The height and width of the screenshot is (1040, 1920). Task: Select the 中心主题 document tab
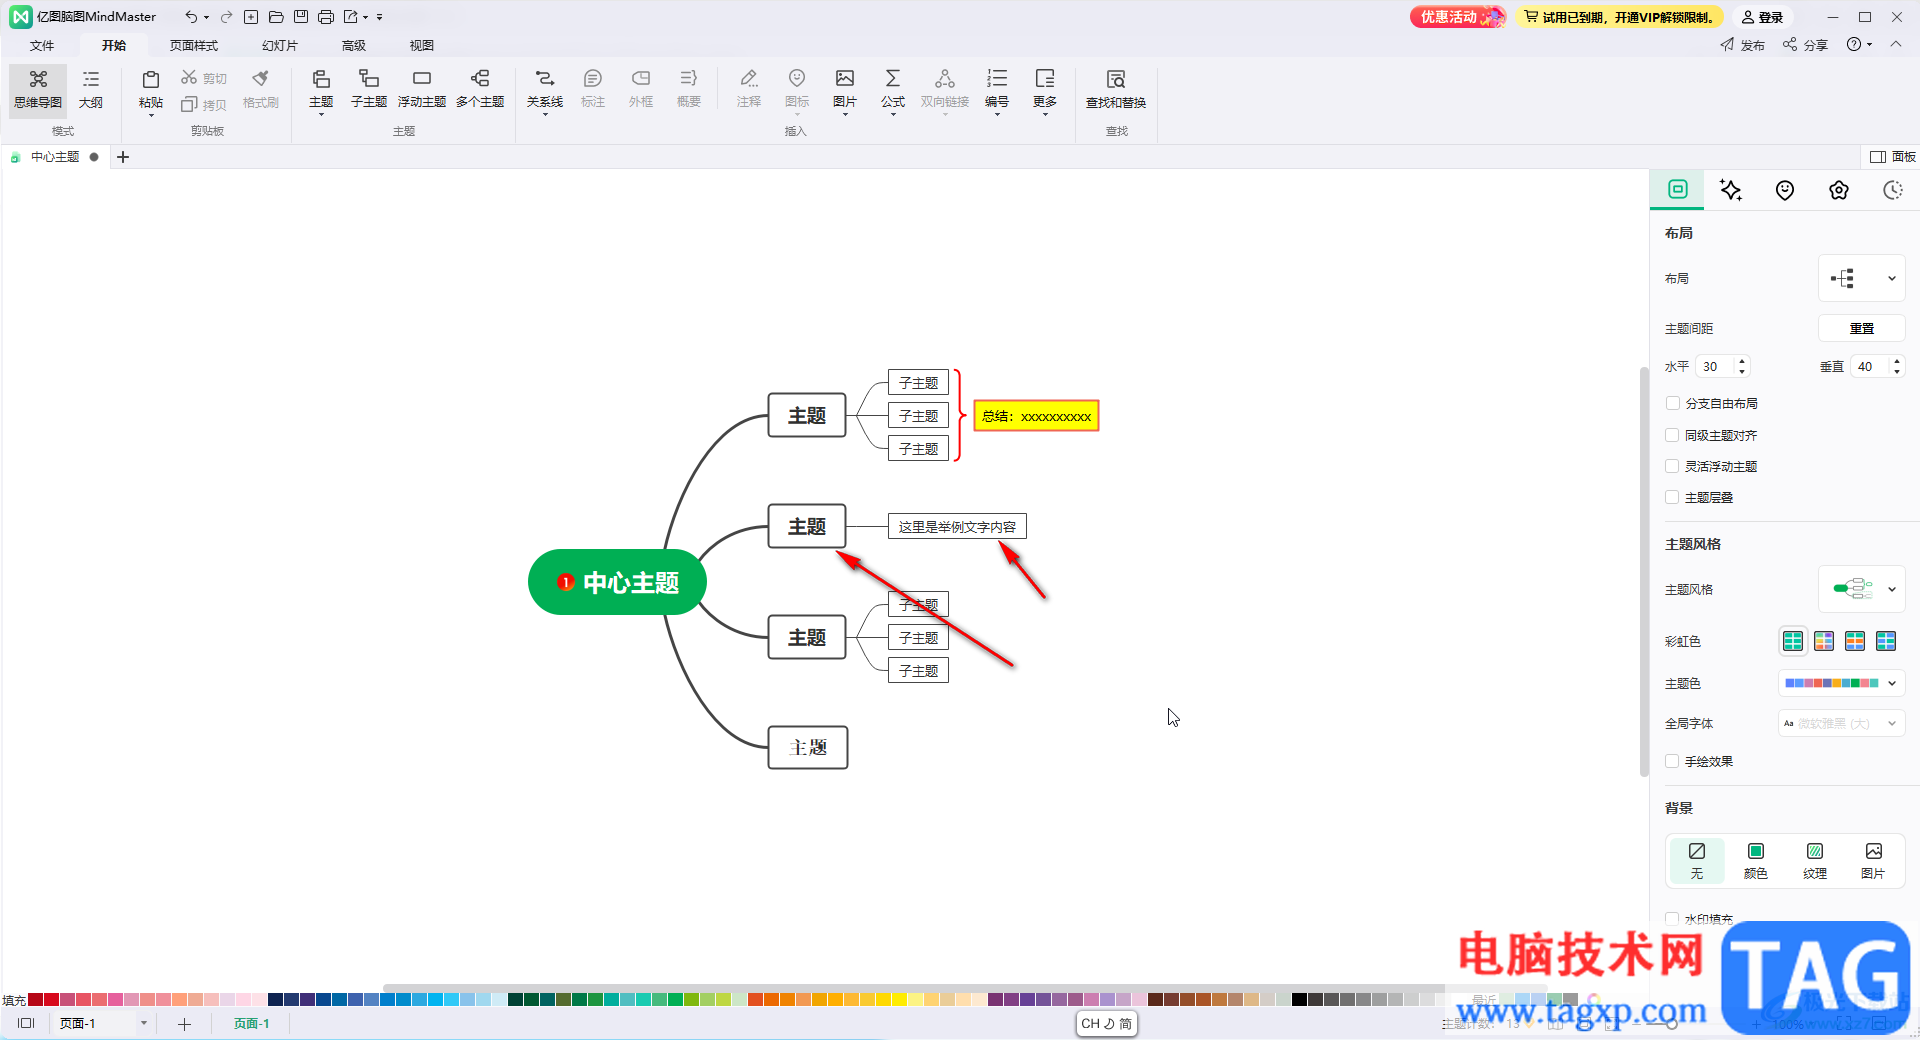55,157
